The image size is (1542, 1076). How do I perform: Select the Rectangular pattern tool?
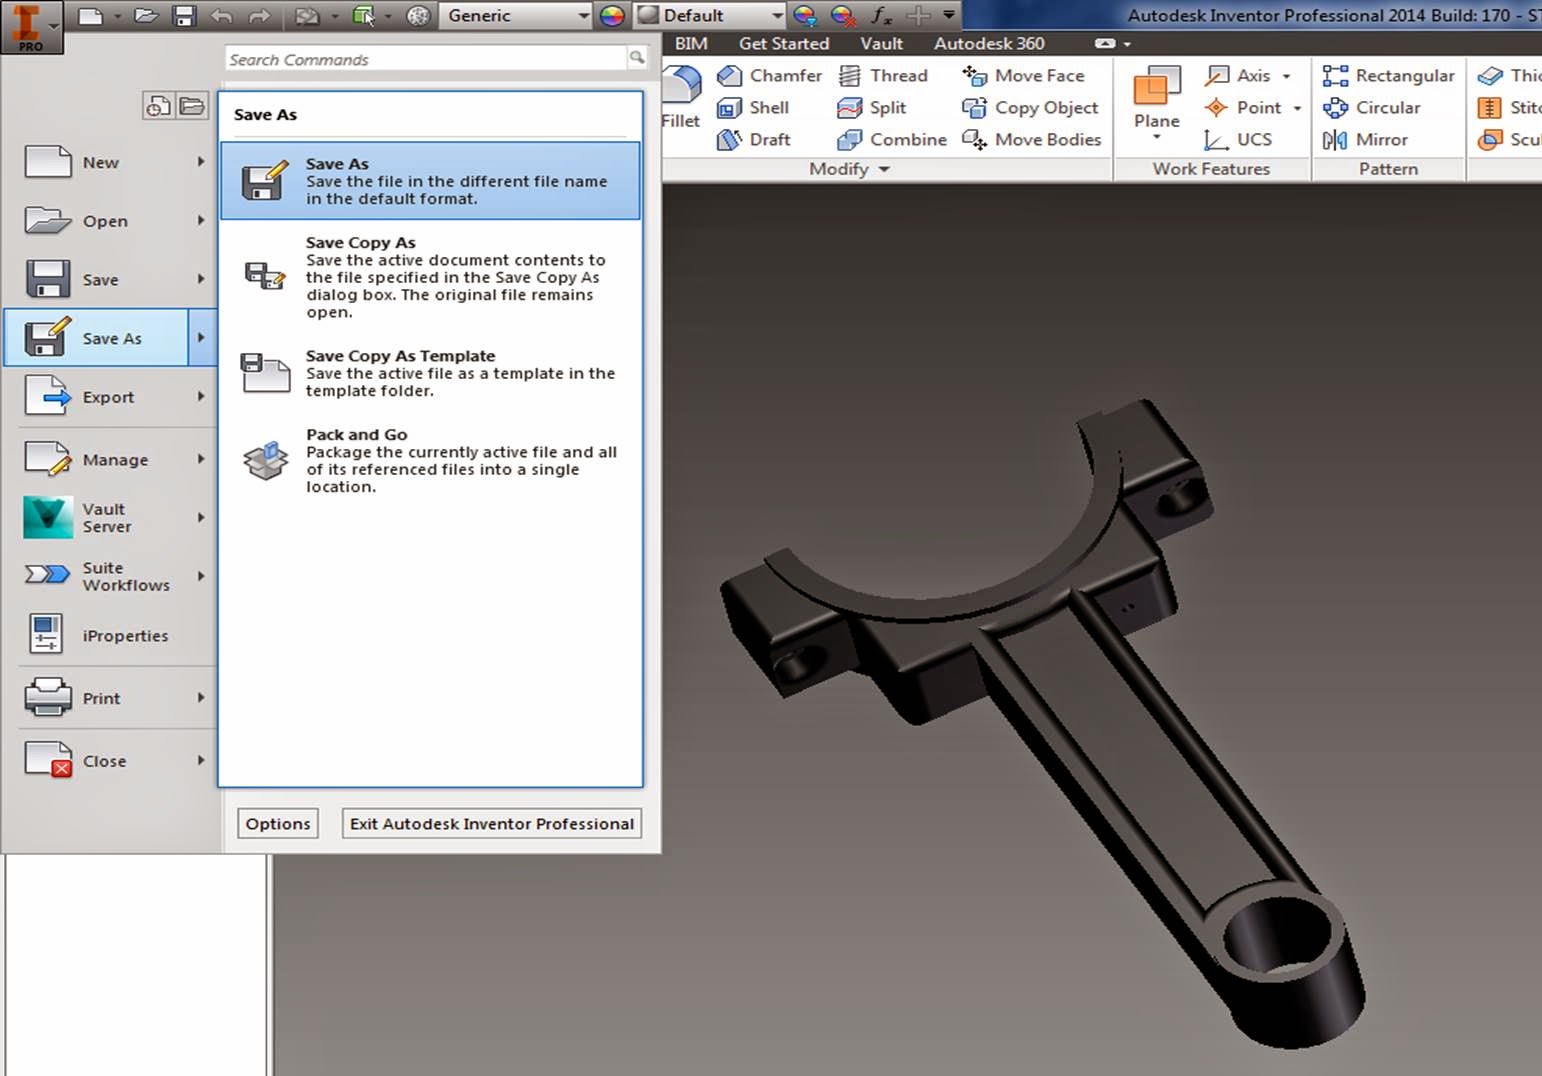click(x=1388, y=75)
